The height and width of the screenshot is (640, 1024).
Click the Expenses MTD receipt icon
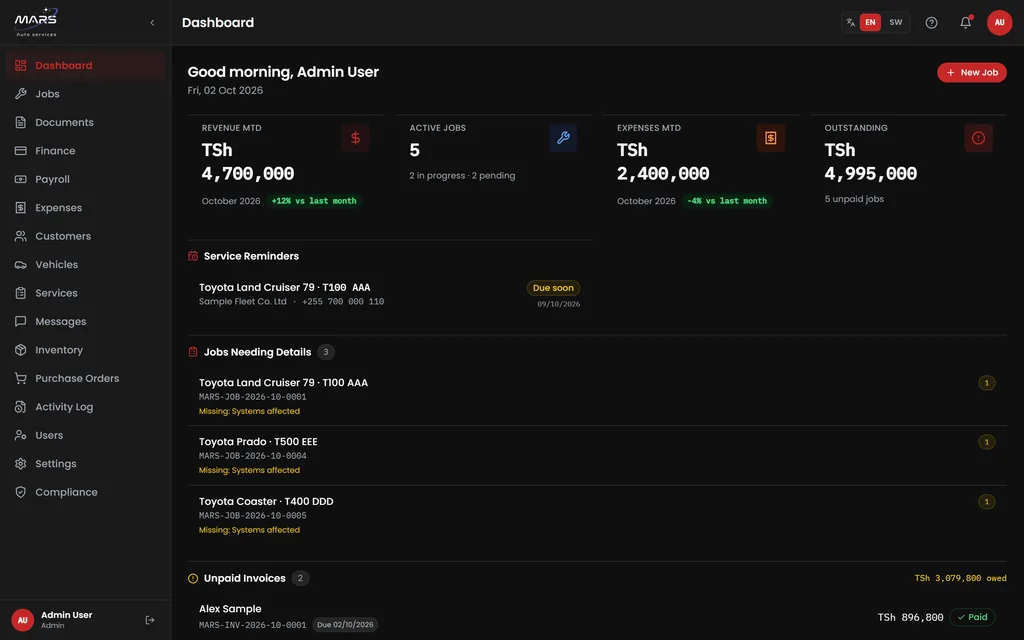click(771, 138)
